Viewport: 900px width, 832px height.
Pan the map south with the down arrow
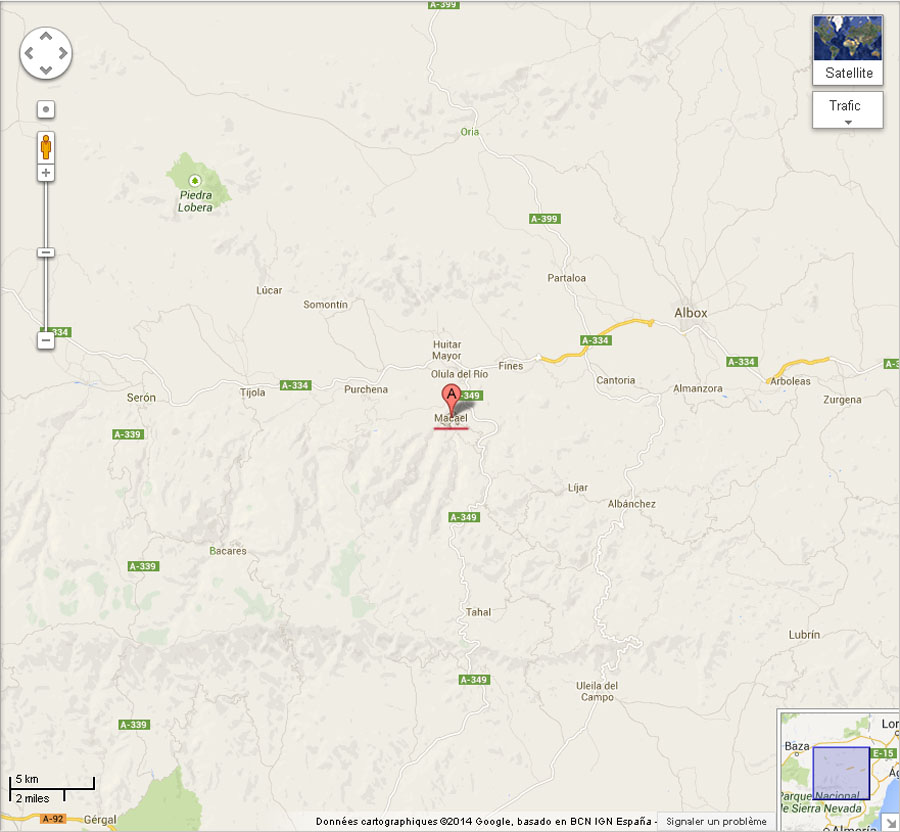(46, 70)
